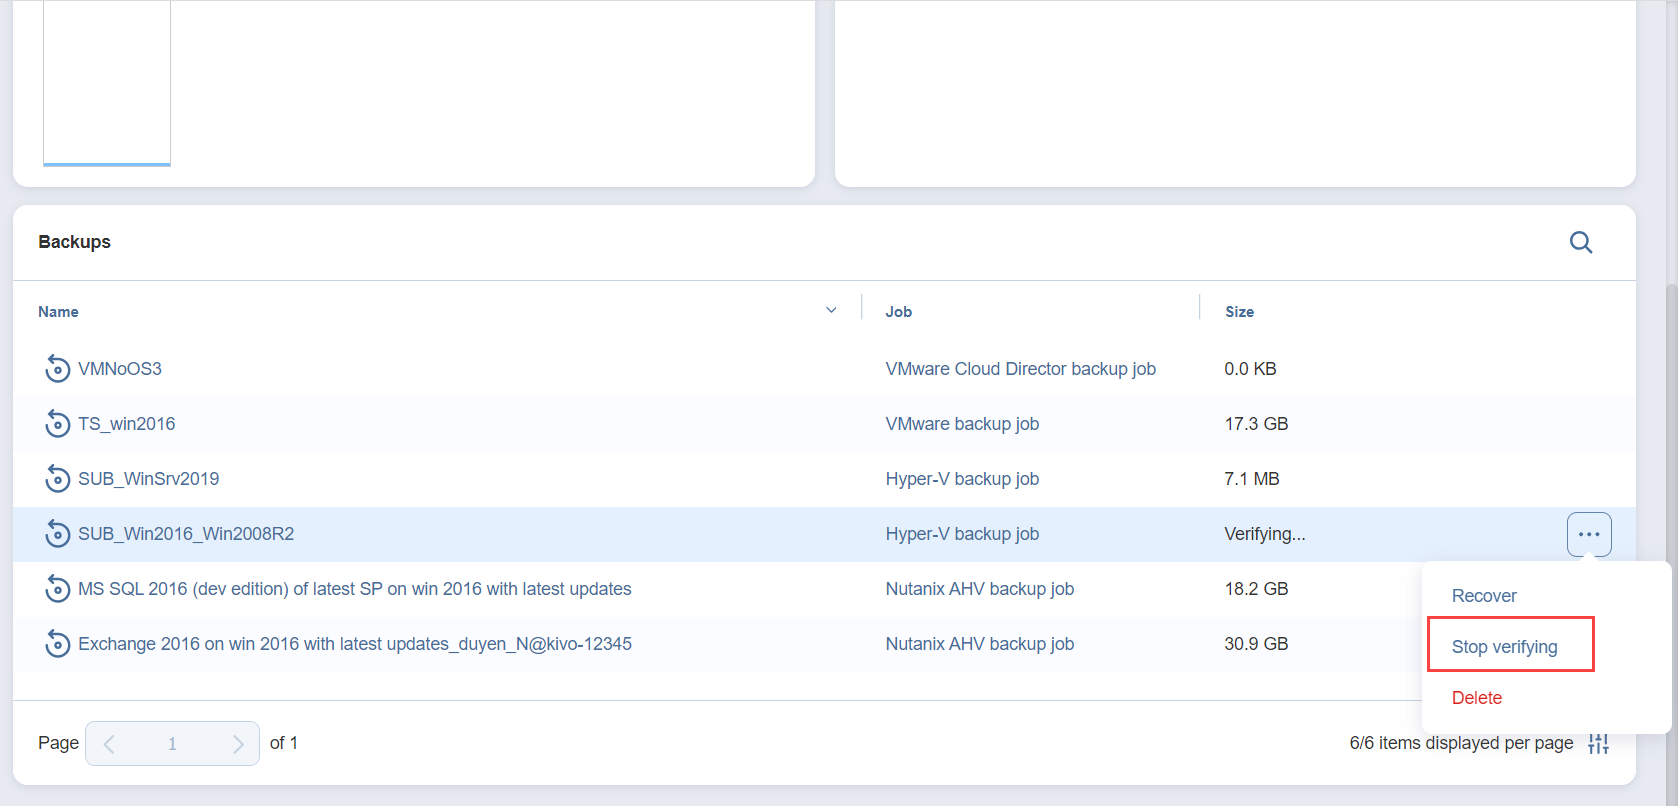Click the Job column header
Screen dimensions: 1678x806
(x=898, y=312)
